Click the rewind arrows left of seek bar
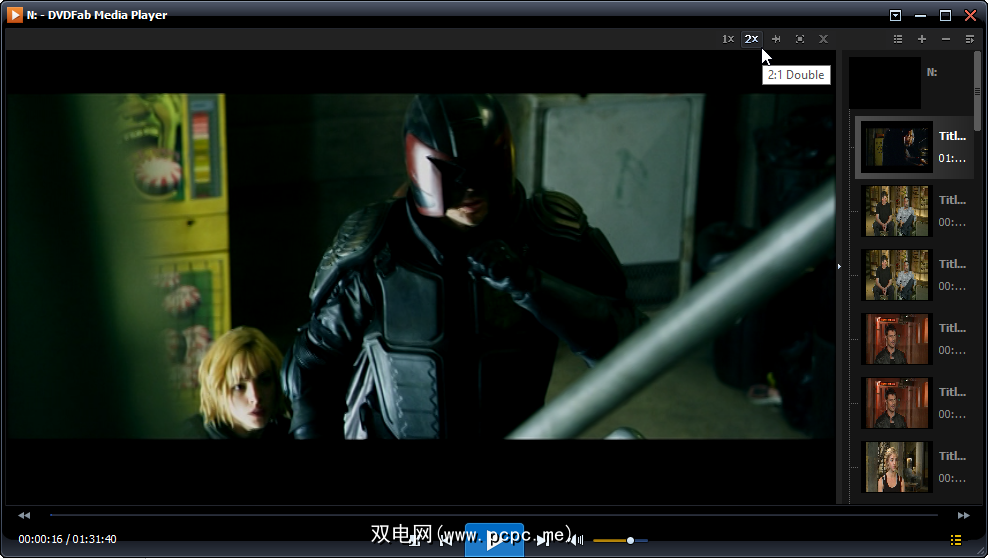Screen dimensions: 989x559 (x=24, y=515)
